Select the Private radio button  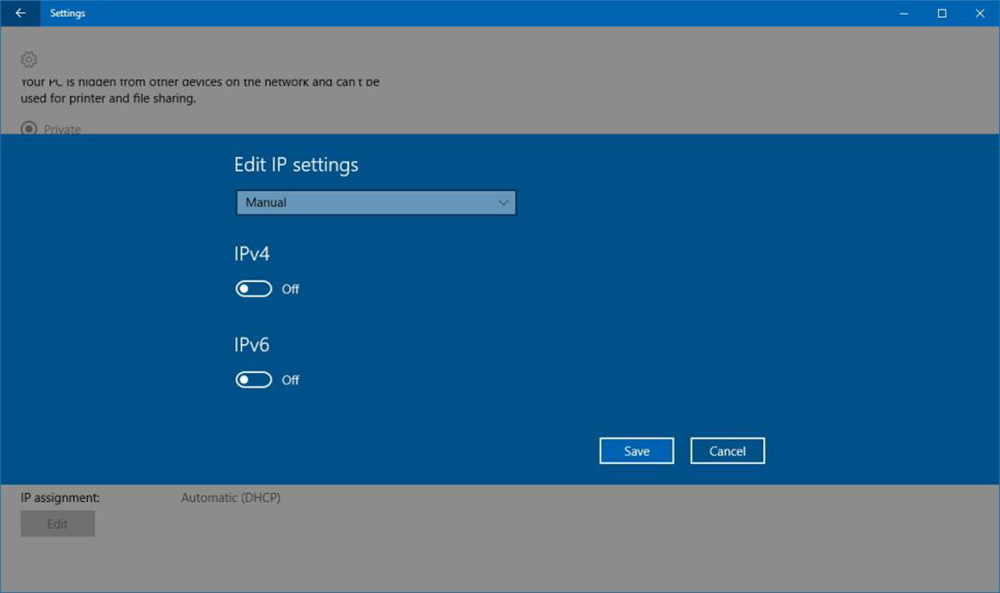tap(29, 129)
